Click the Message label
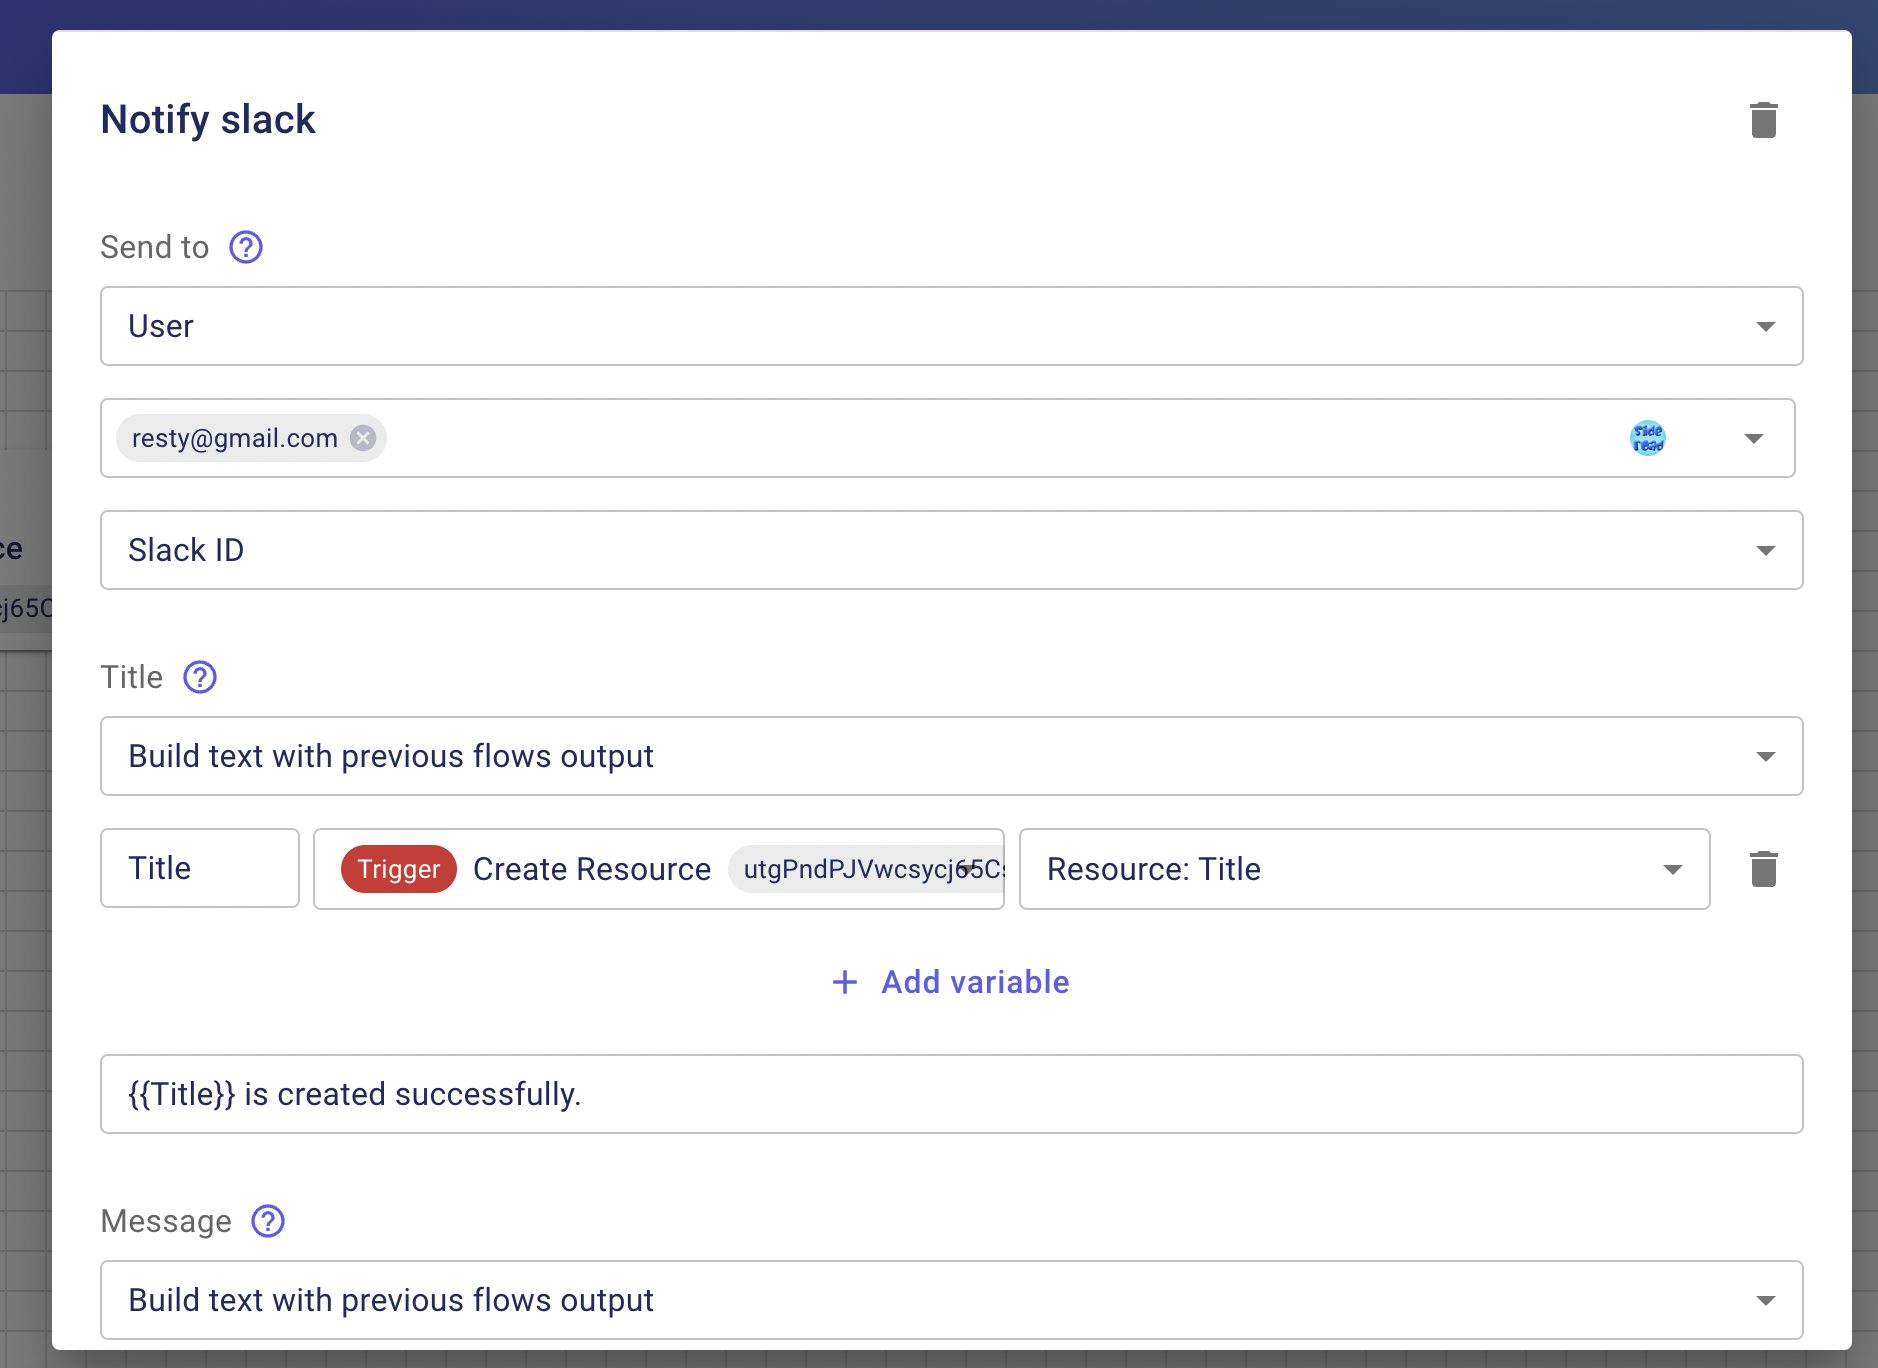Image resolution: width=1878 pixels, height=1368 pixels. coord(166,1221)
